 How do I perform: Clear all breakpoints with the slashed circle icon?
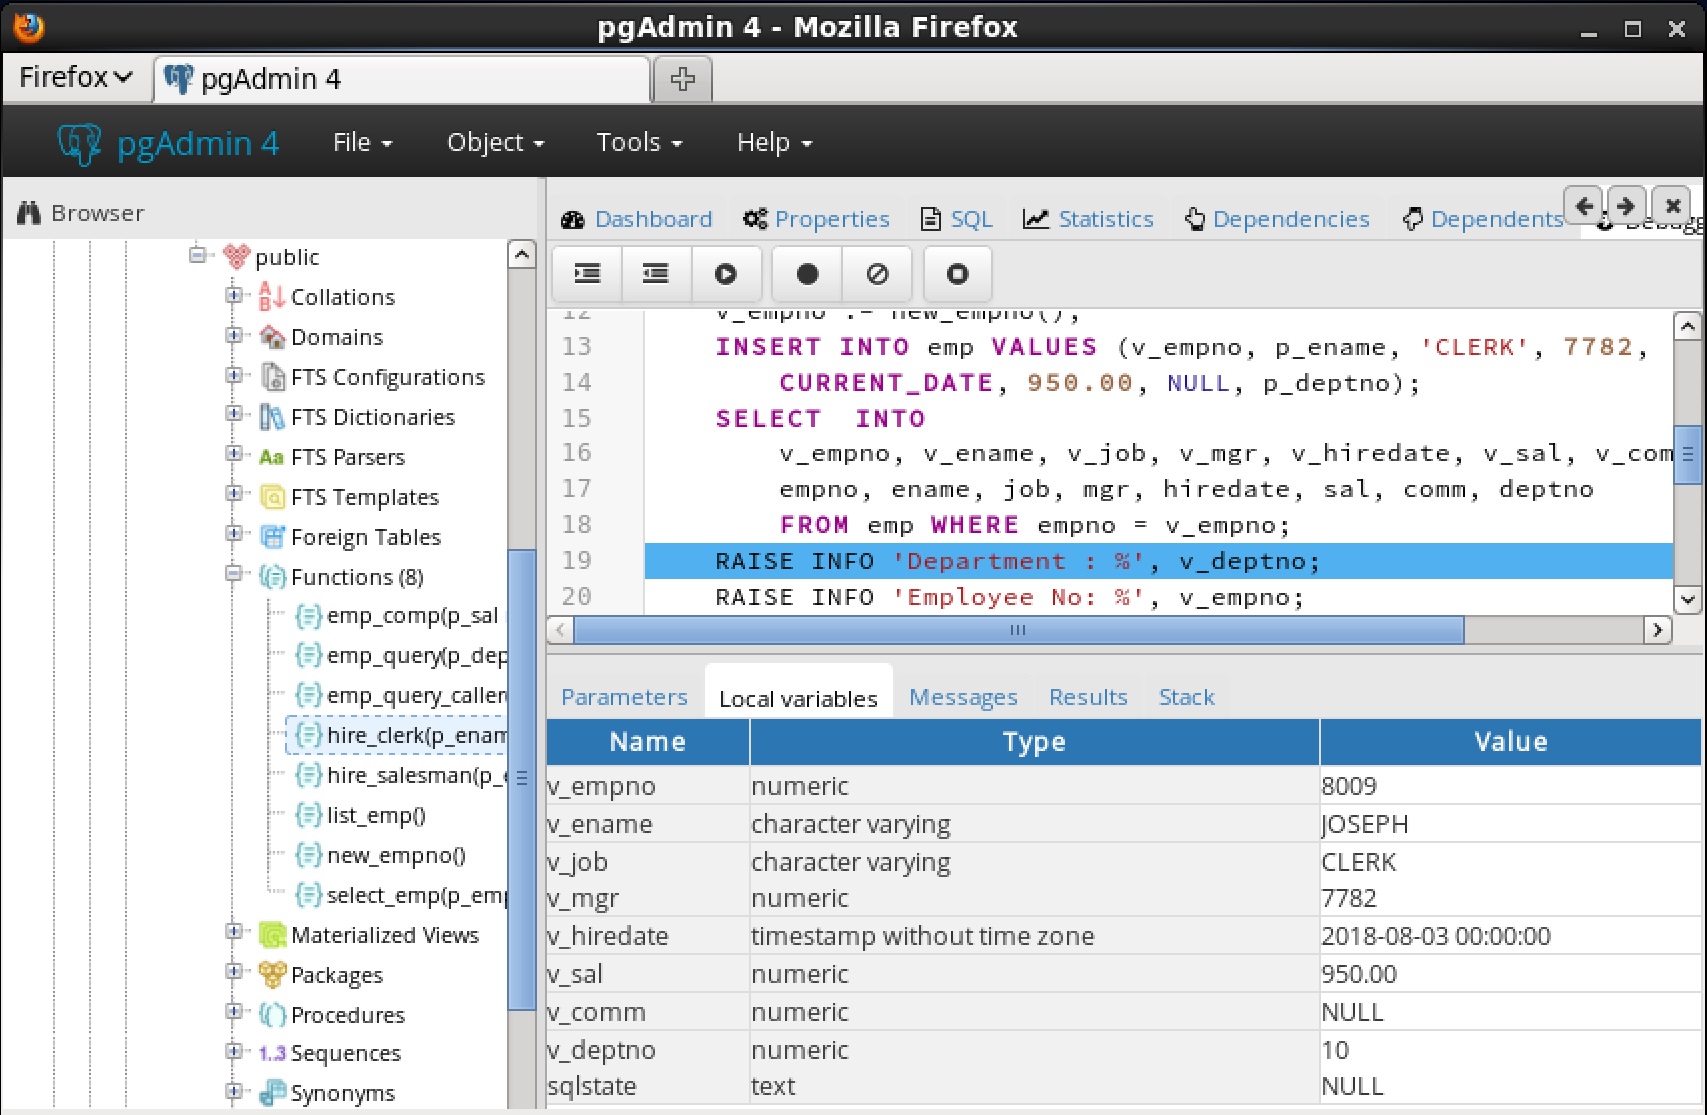click(x=877, y=274)
